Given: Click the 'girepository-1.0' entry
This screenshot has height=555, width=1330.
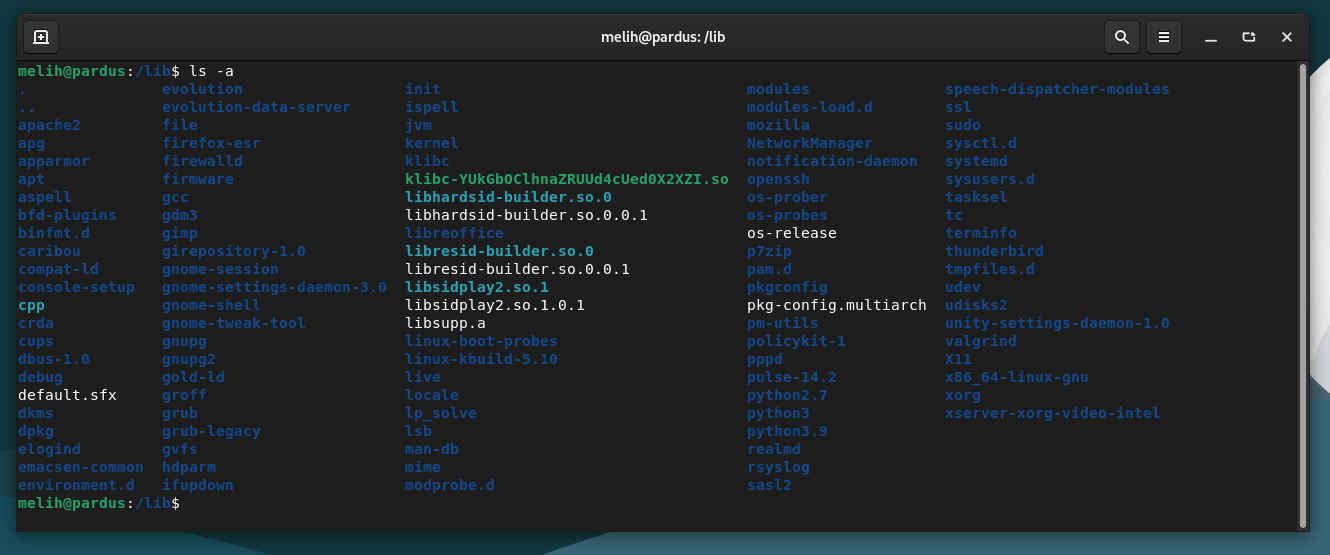Looking at the screenshot, I should [x=234, y=251].
